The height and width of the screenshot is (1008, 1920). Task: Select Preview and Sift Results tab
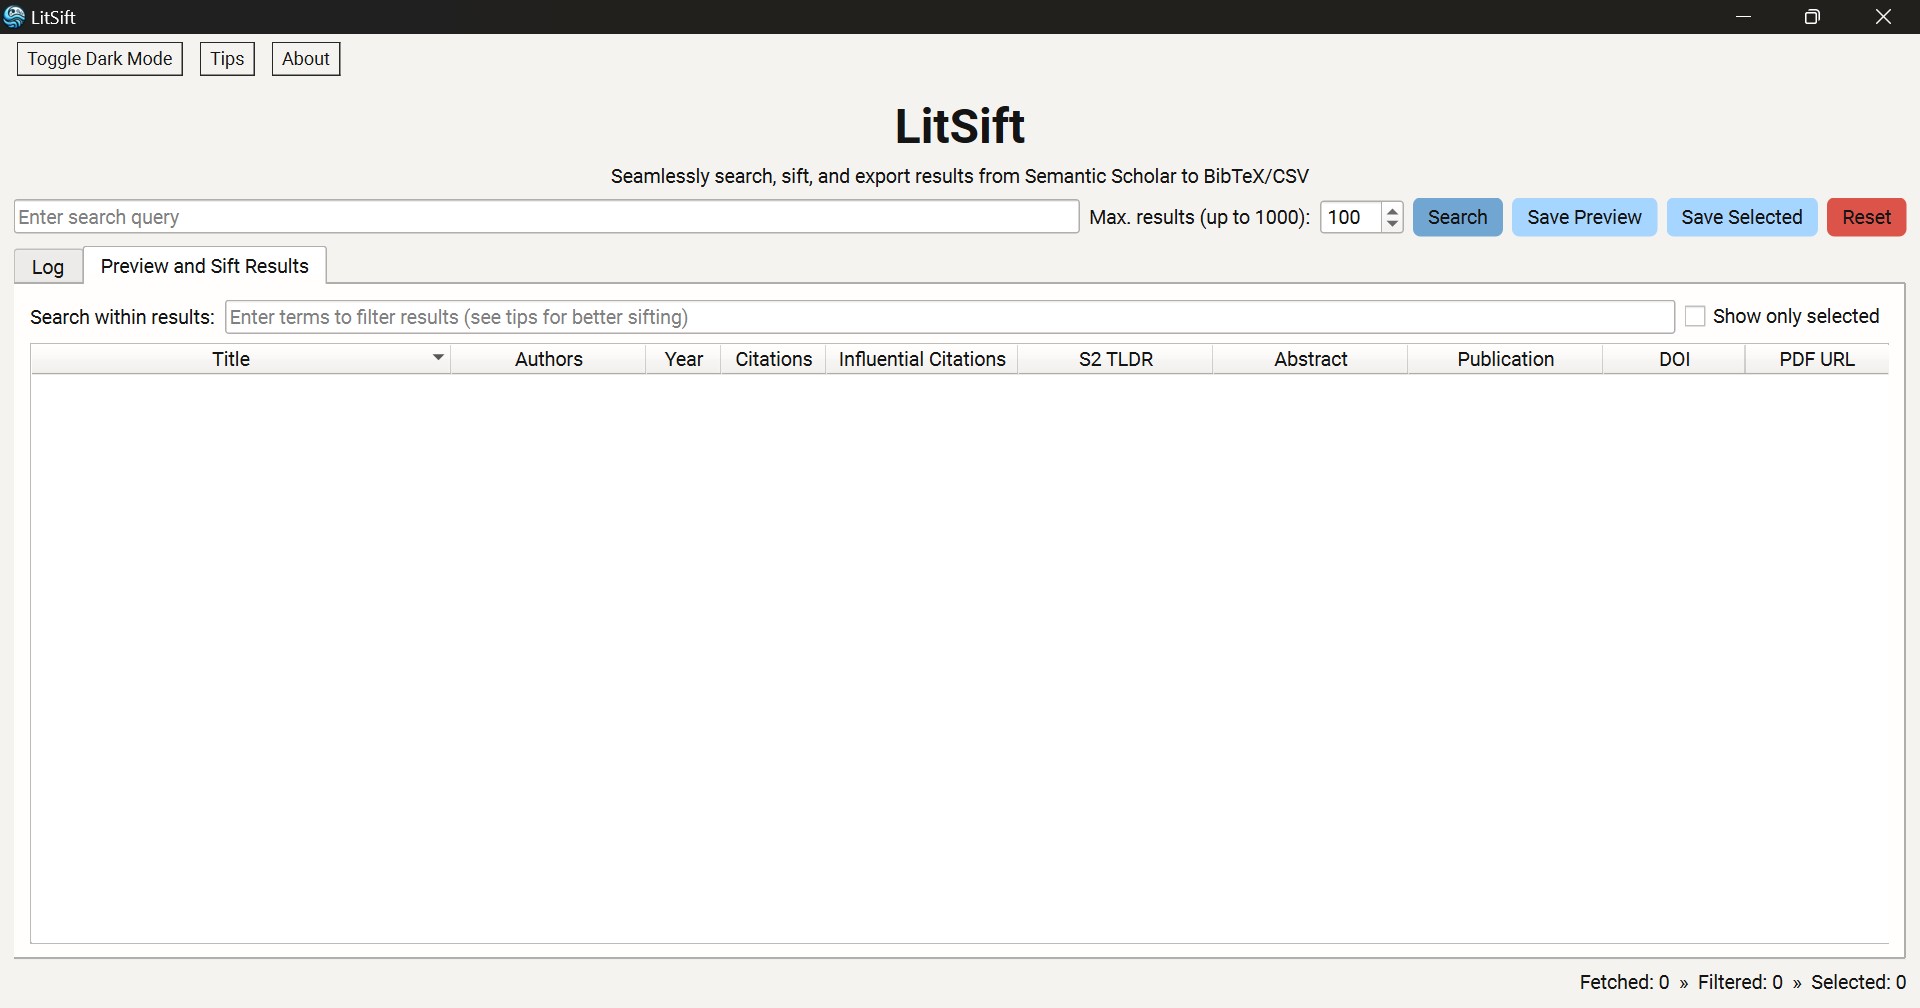pos(205,266)
